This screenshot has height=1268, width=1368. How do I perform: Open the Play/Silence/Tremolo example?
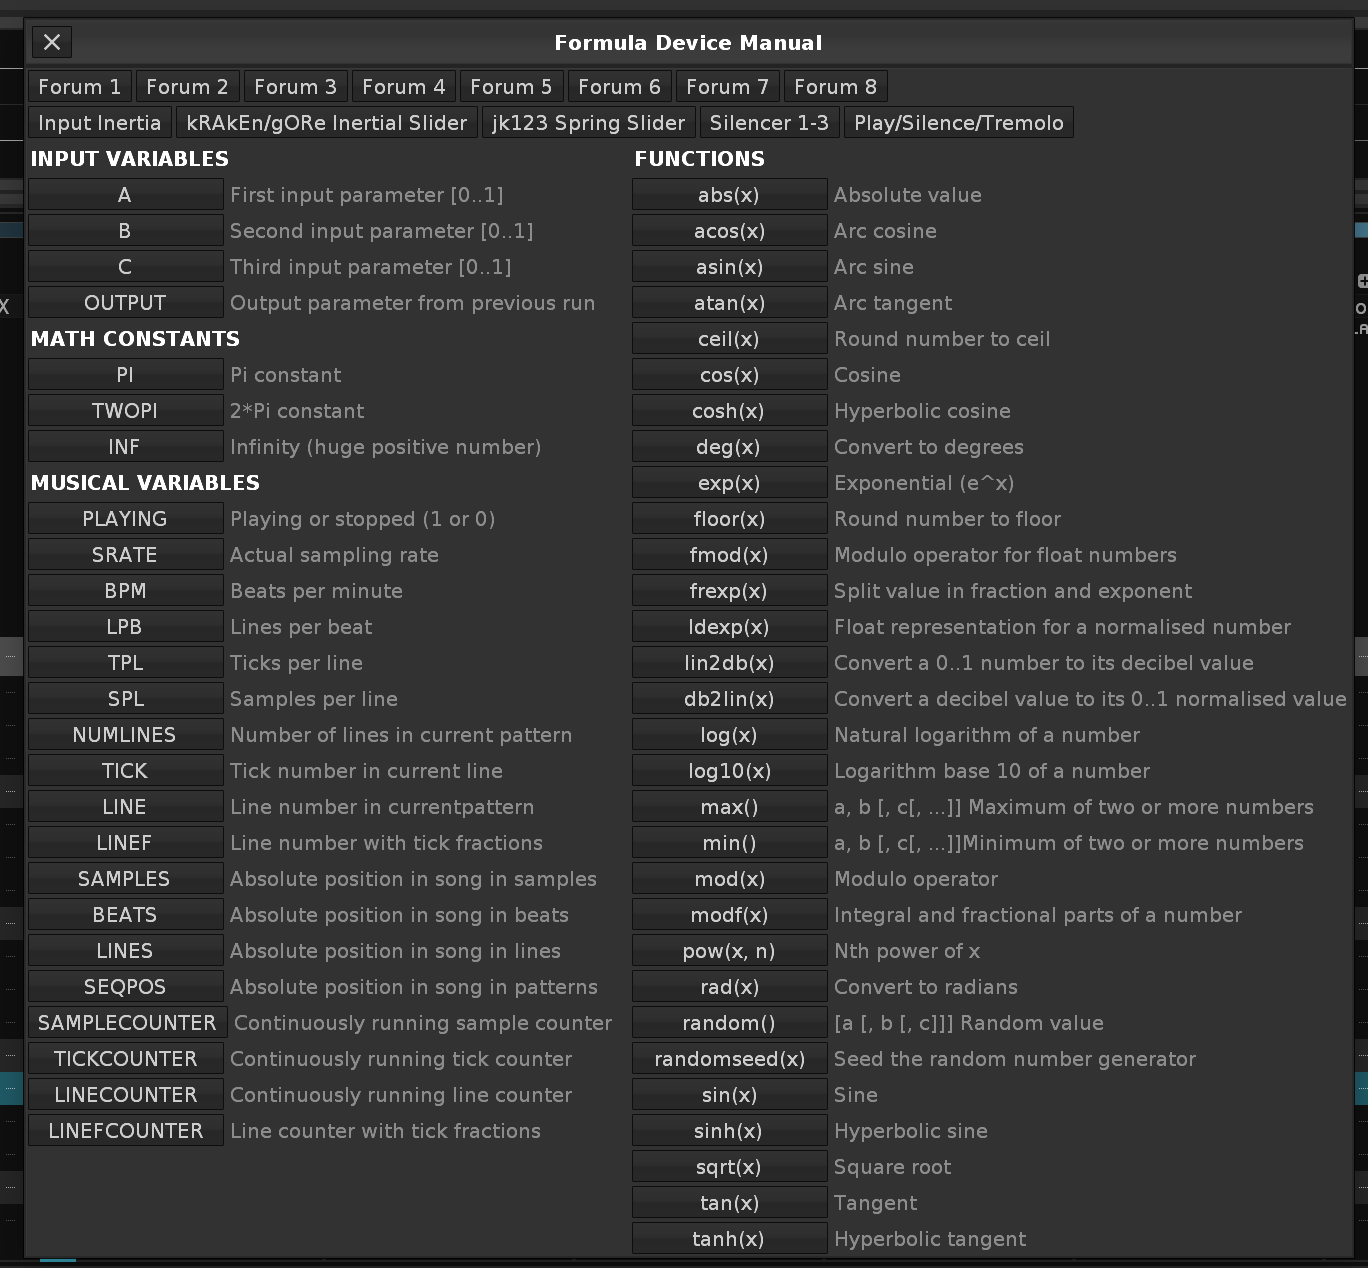[x=958, y=123]
